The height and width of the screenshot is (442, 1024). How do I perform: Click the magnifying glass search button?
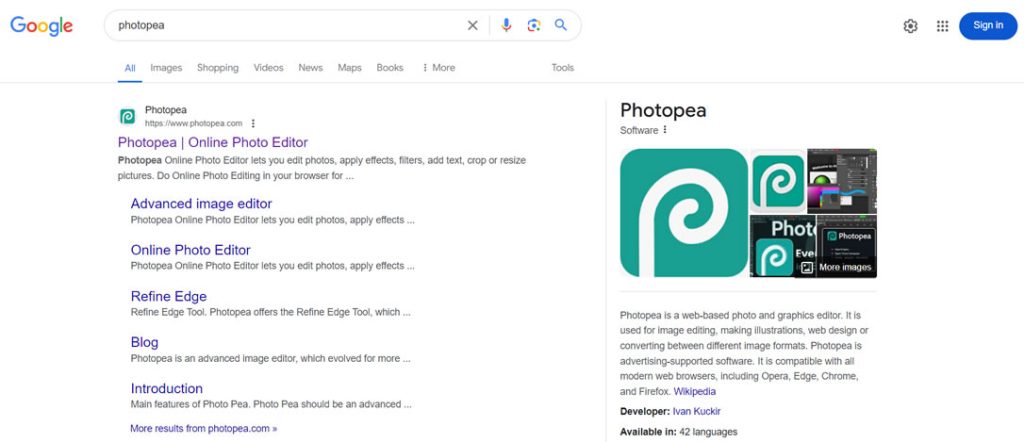(561, 26)
